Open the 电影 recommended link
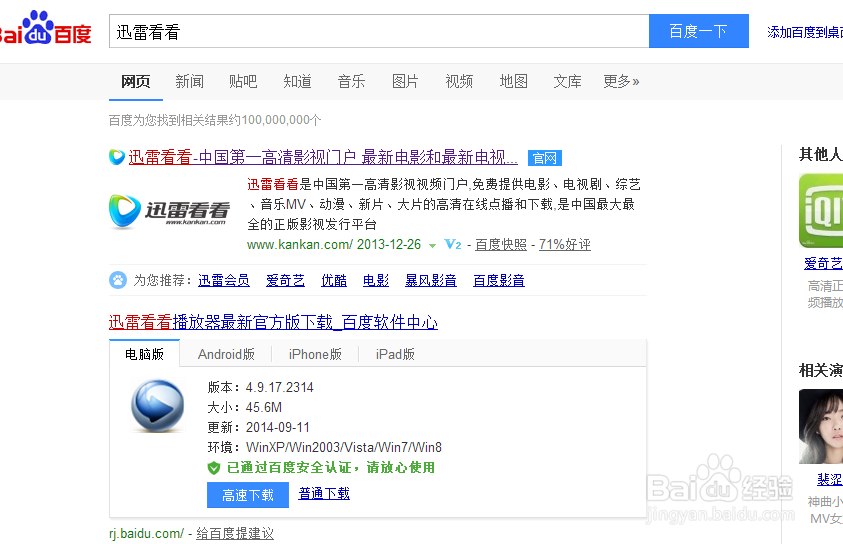This screenshot has width=843, height=544. [x=376, y=280]
